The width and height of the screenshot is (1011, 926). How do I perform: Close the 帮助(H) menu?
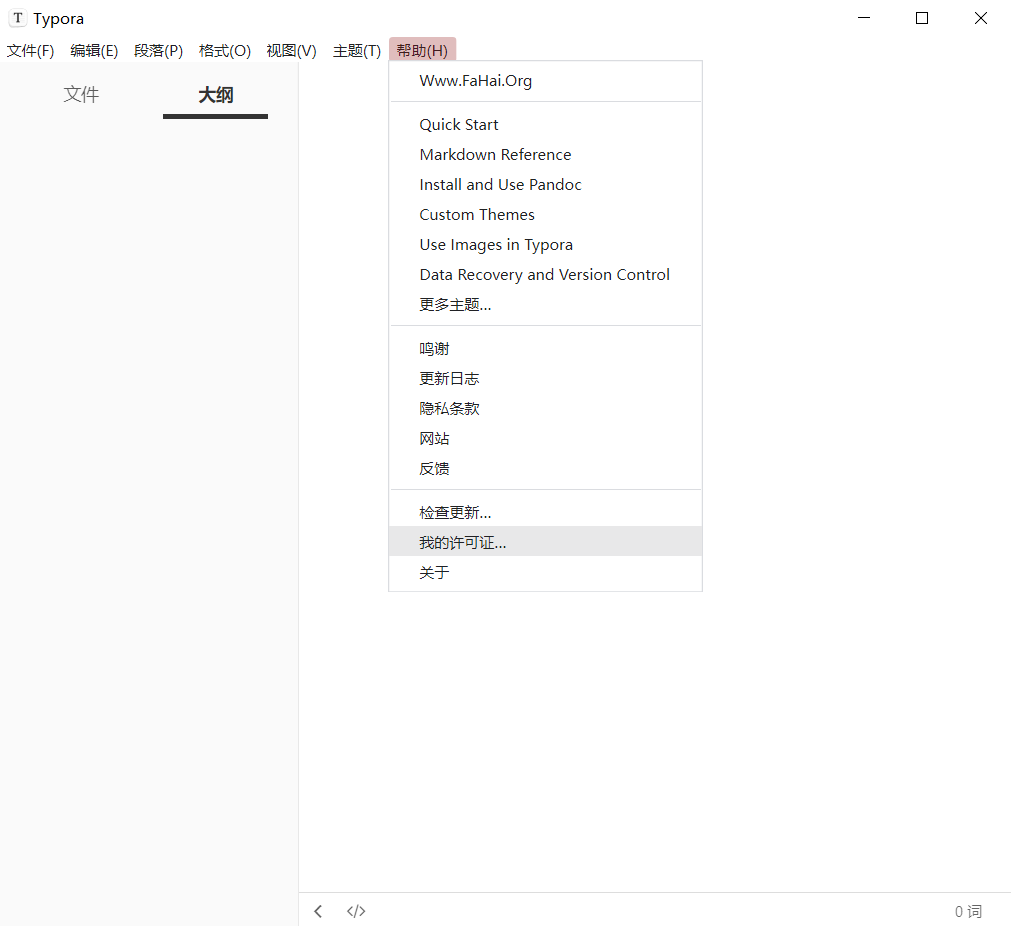(x=422, y=50)
